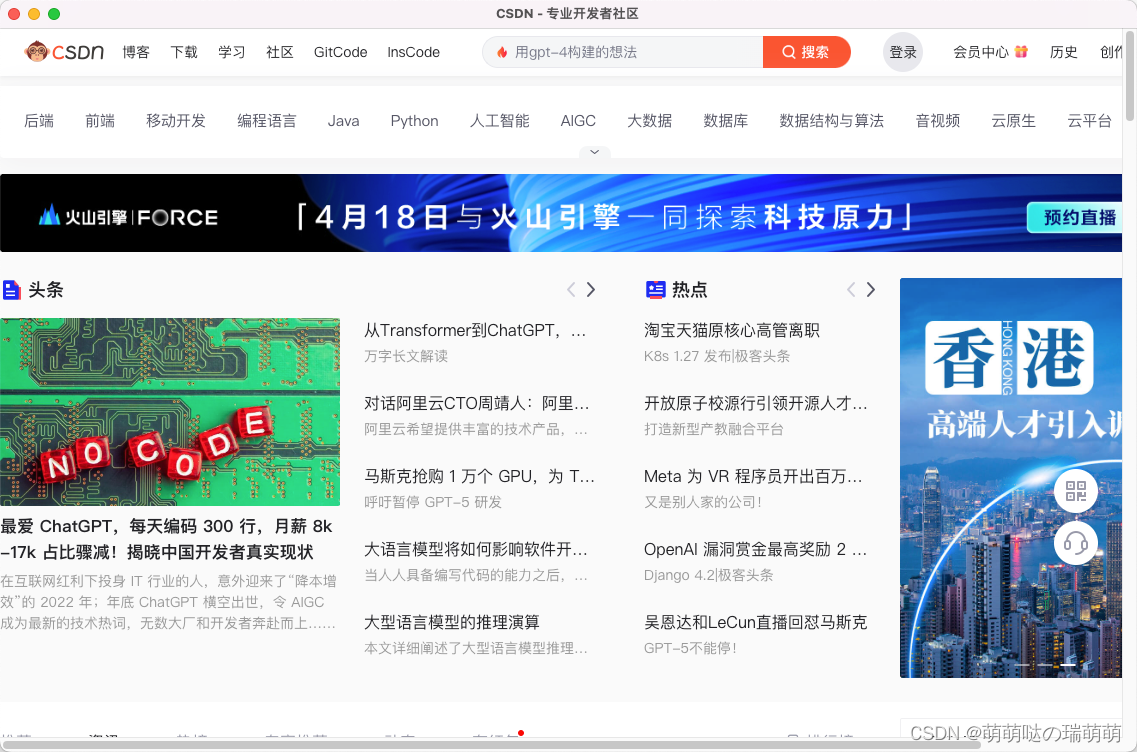
Task: Select the 移动开发 category tab
Action: pos(176,121)
